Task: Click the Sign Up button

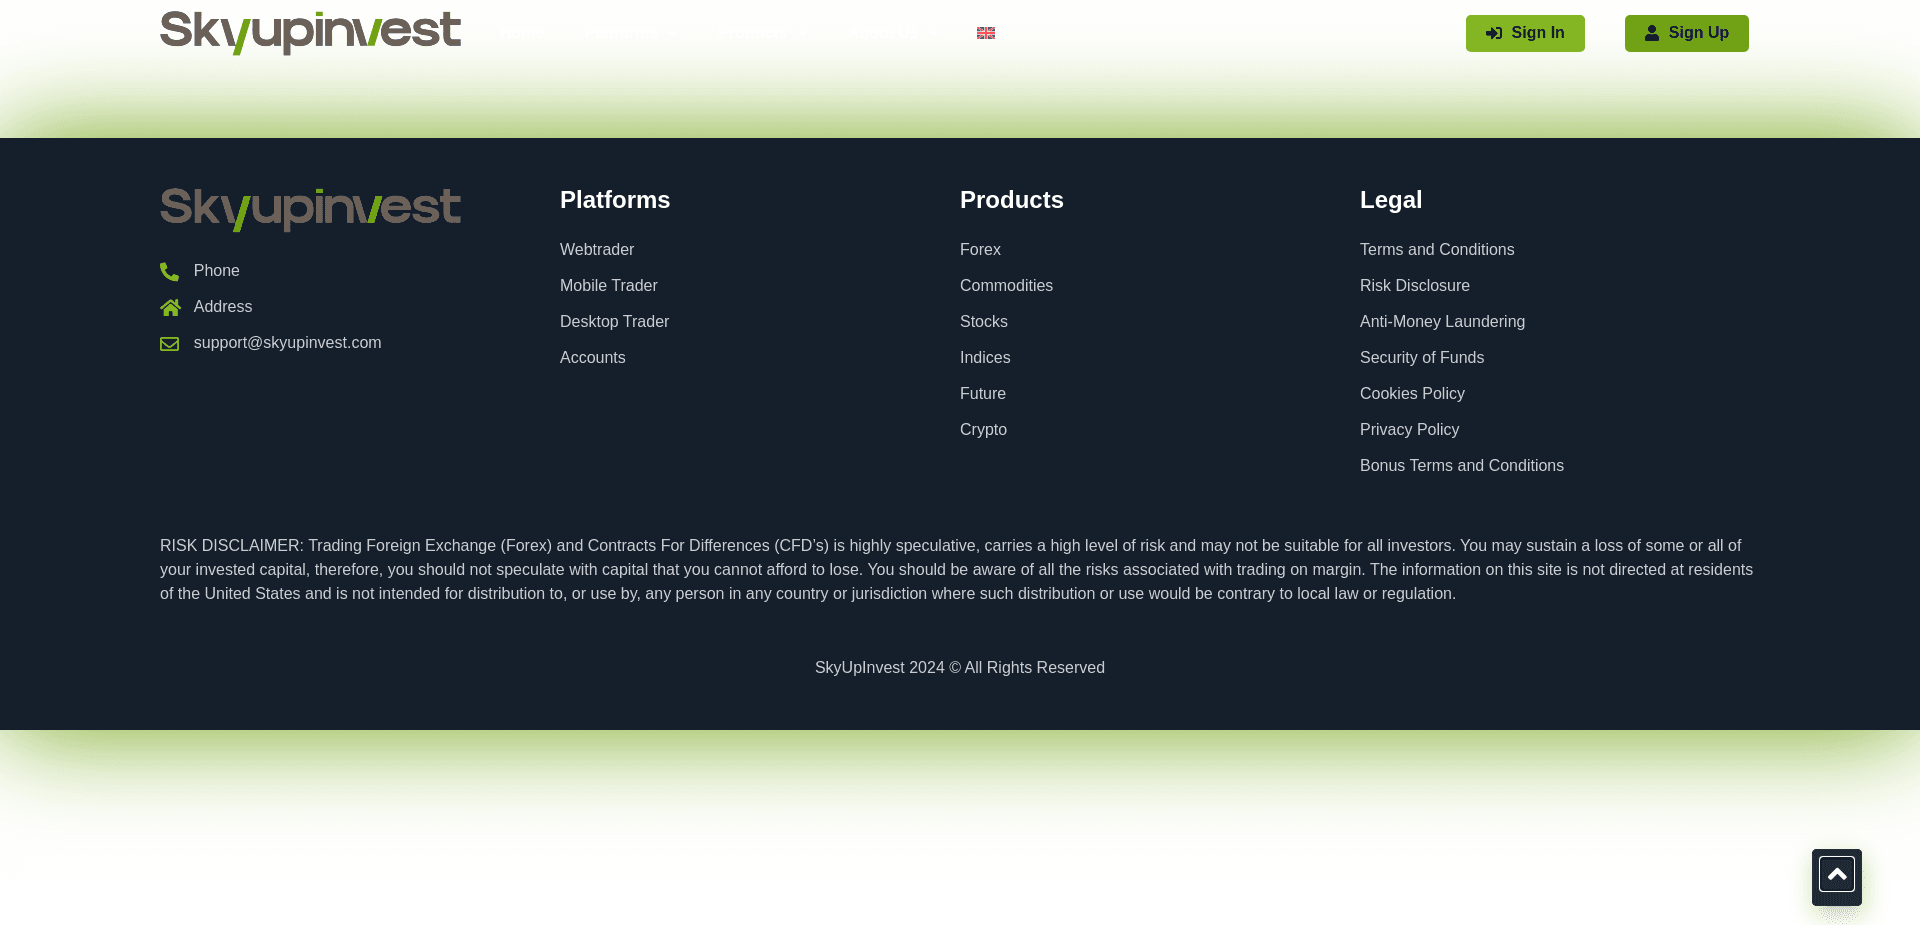Action: [x=1686, y=33]
